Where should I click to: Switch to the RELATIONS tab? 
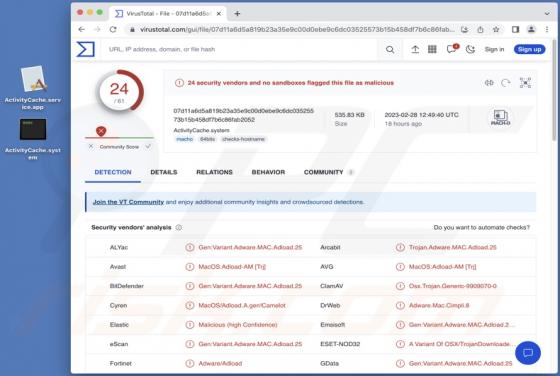point(214,172)
